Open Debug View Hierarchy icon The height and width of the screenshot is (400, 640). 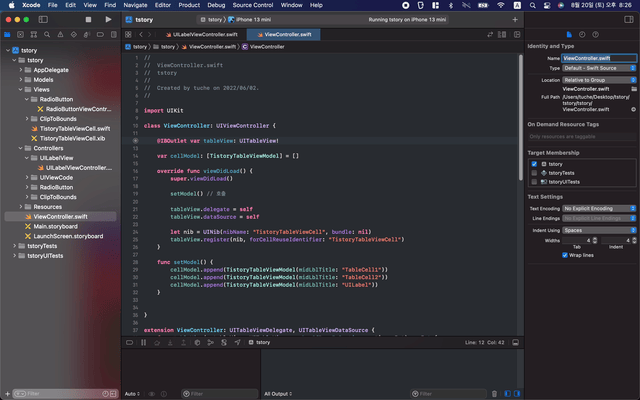point(197,342)
